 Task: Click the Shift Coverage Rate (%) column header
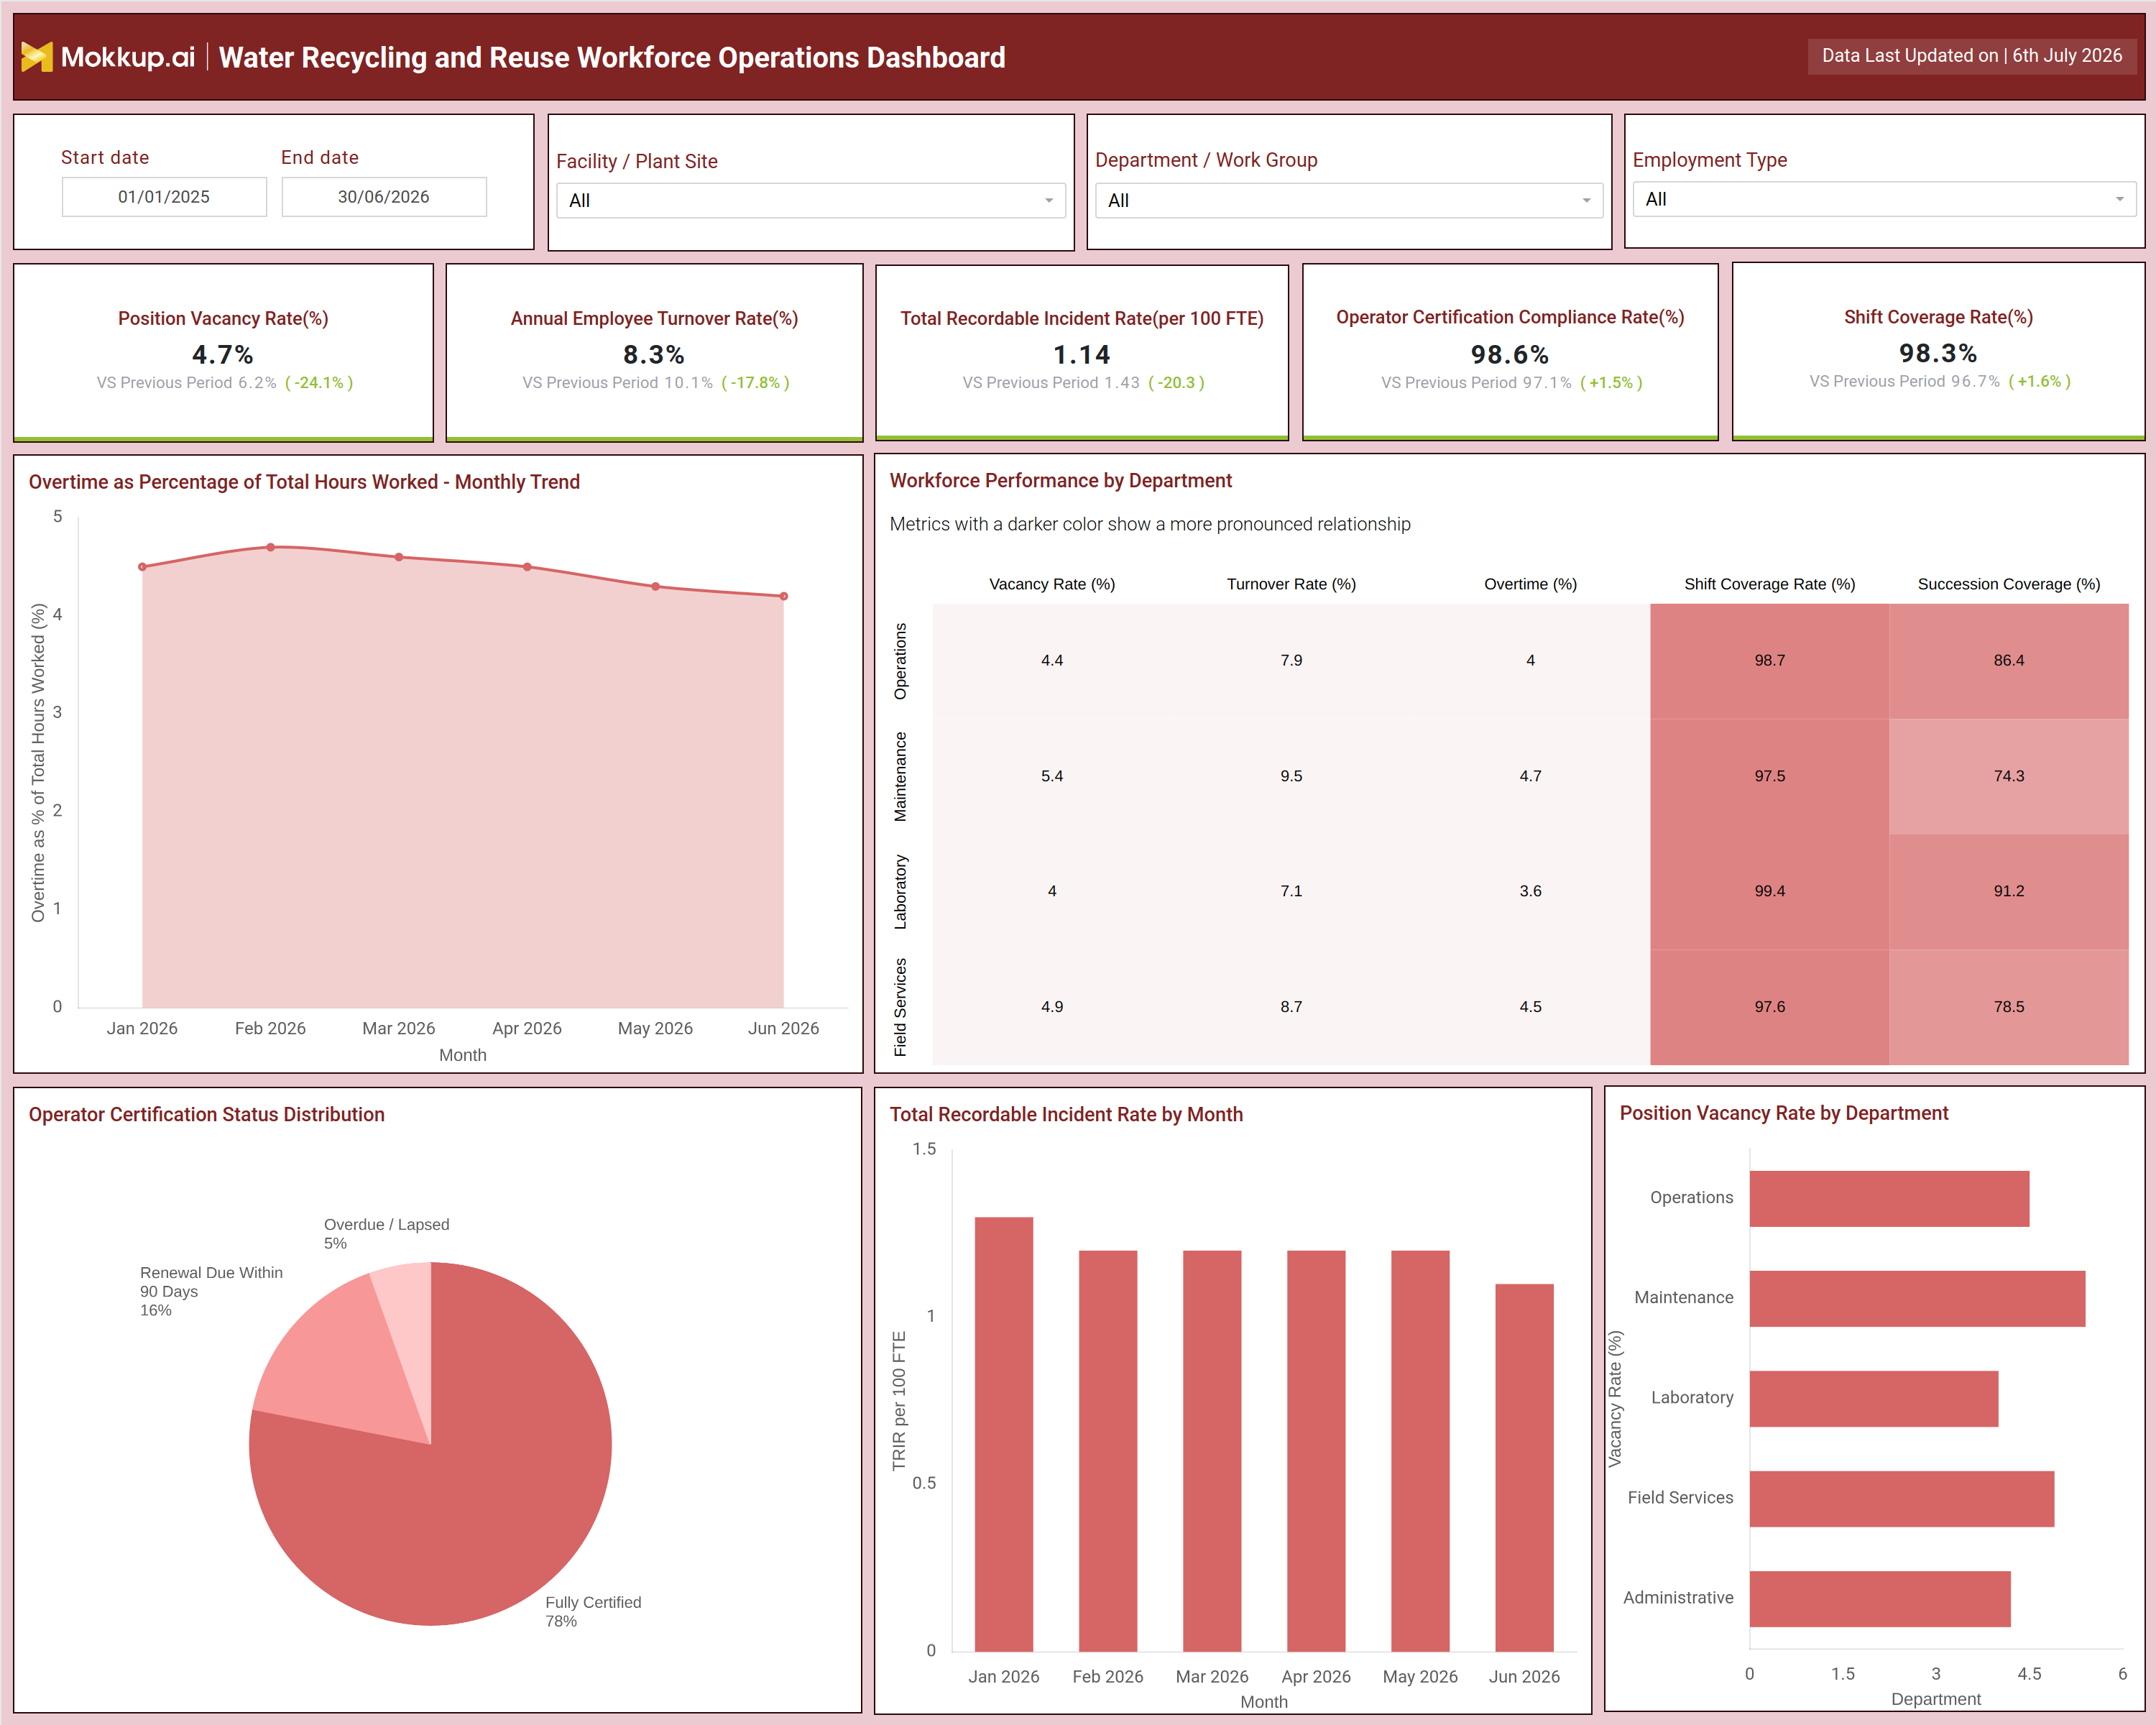coord(1769,584)
